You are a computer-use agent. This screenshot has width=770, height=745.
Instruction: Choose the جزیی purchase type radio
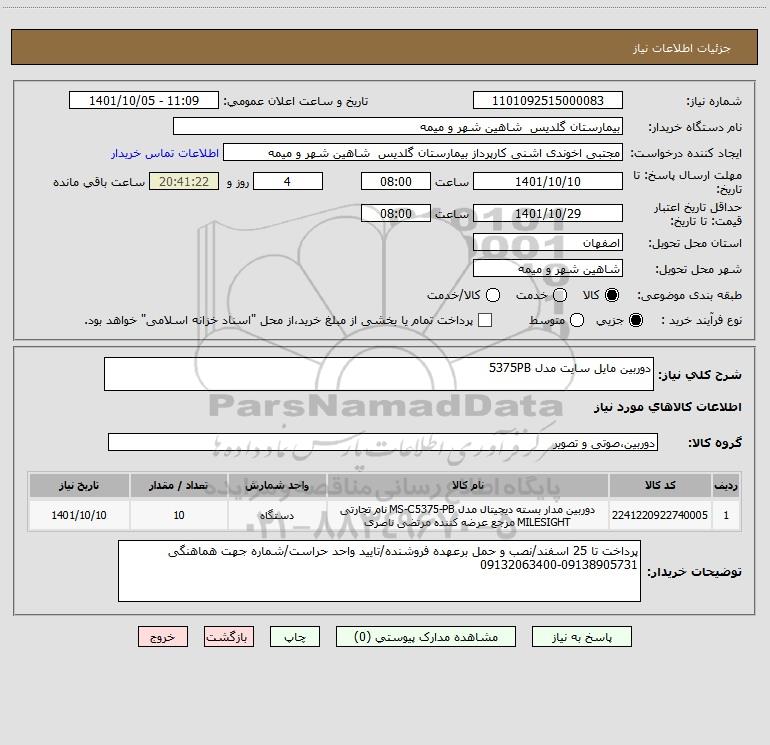tap(635, 320)
